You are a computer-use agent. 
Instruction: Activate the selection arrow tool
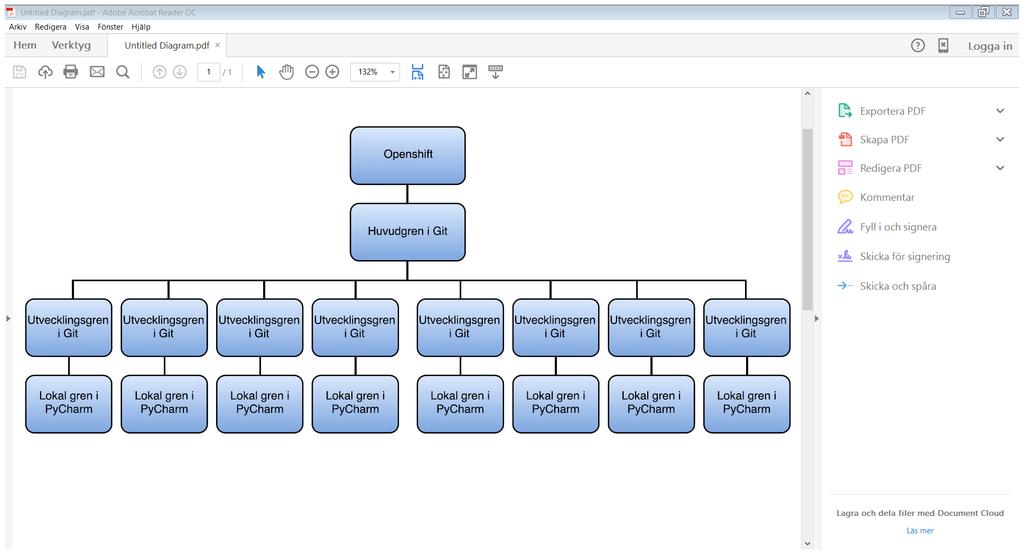[x=261, y=72]
